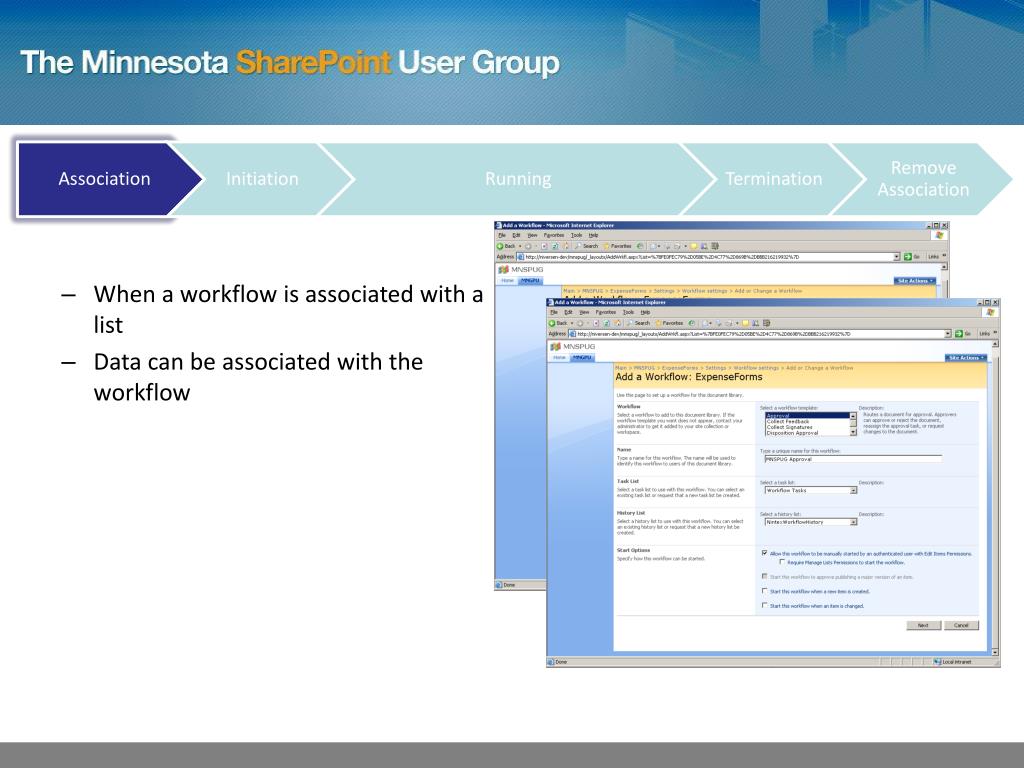This screenshot has width=1024, height=768.
Task: Click Home icon in front IE toolbar
Action: [x=617, y=323]
